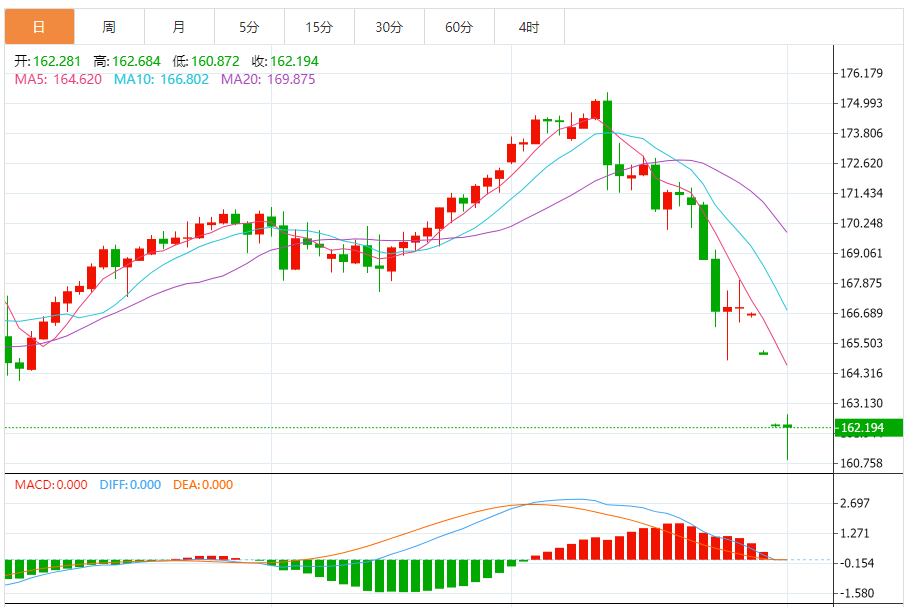Image resolution: width=908 pixels, height=607 pixels.
Task: Select the MA20 moving average label
Action: [x=267, y=79]
